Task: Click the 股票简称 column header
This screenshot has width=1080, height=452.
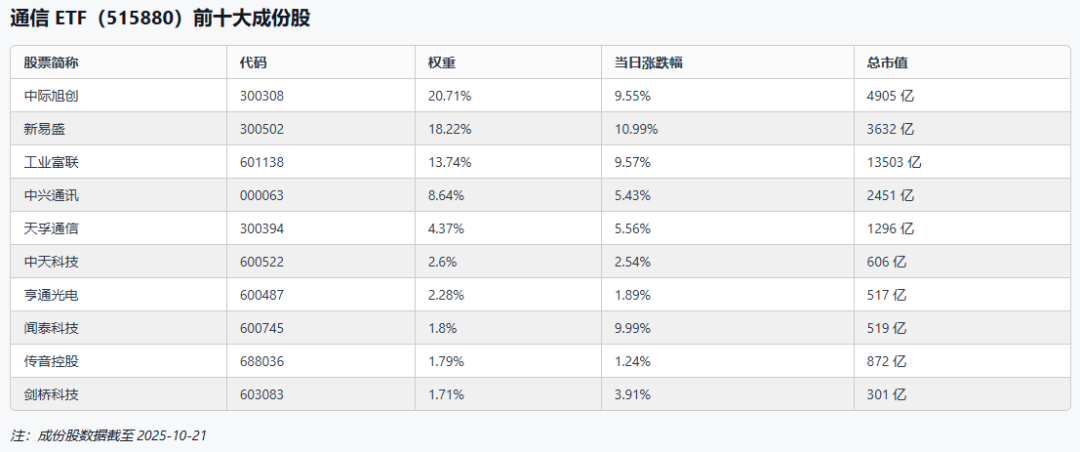Action: [x=51, y=63]
